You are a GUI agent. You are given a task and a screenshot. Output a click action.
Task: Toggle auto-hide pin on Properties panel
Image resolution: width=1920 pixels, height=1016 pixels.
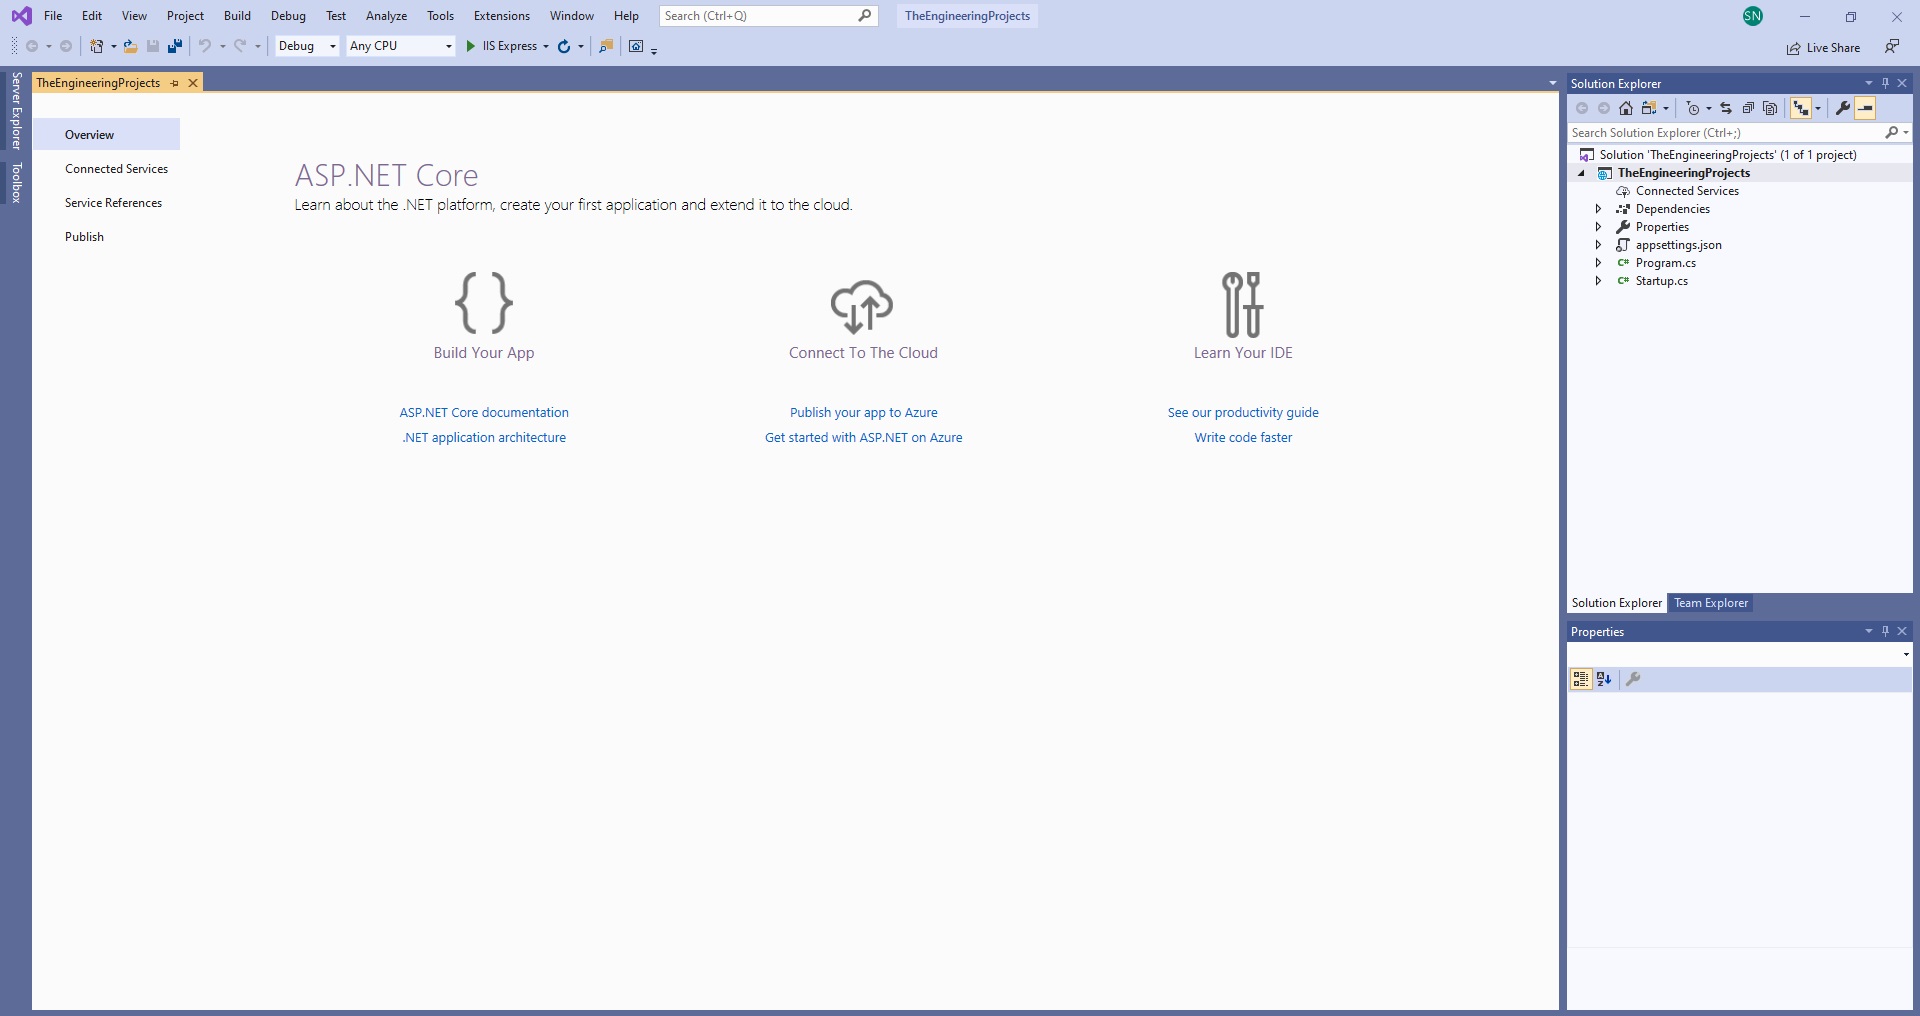click(1885, 631)
